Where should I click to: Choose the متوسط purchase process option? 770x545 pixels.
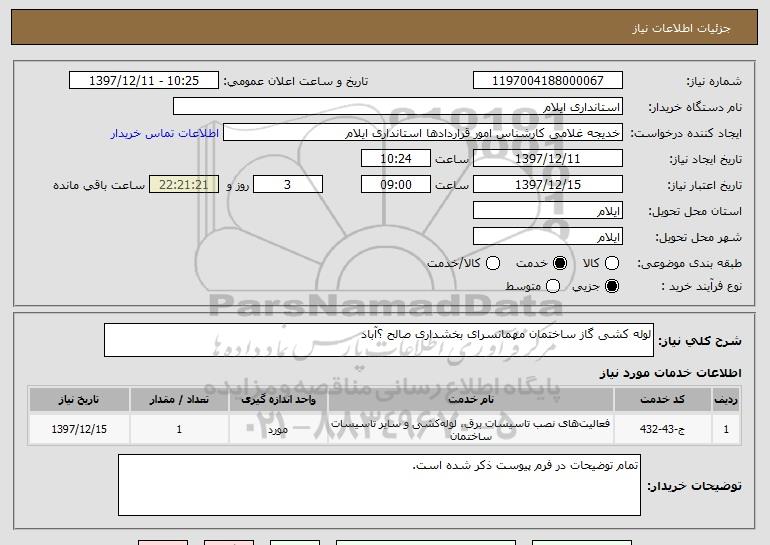point(553,286)
